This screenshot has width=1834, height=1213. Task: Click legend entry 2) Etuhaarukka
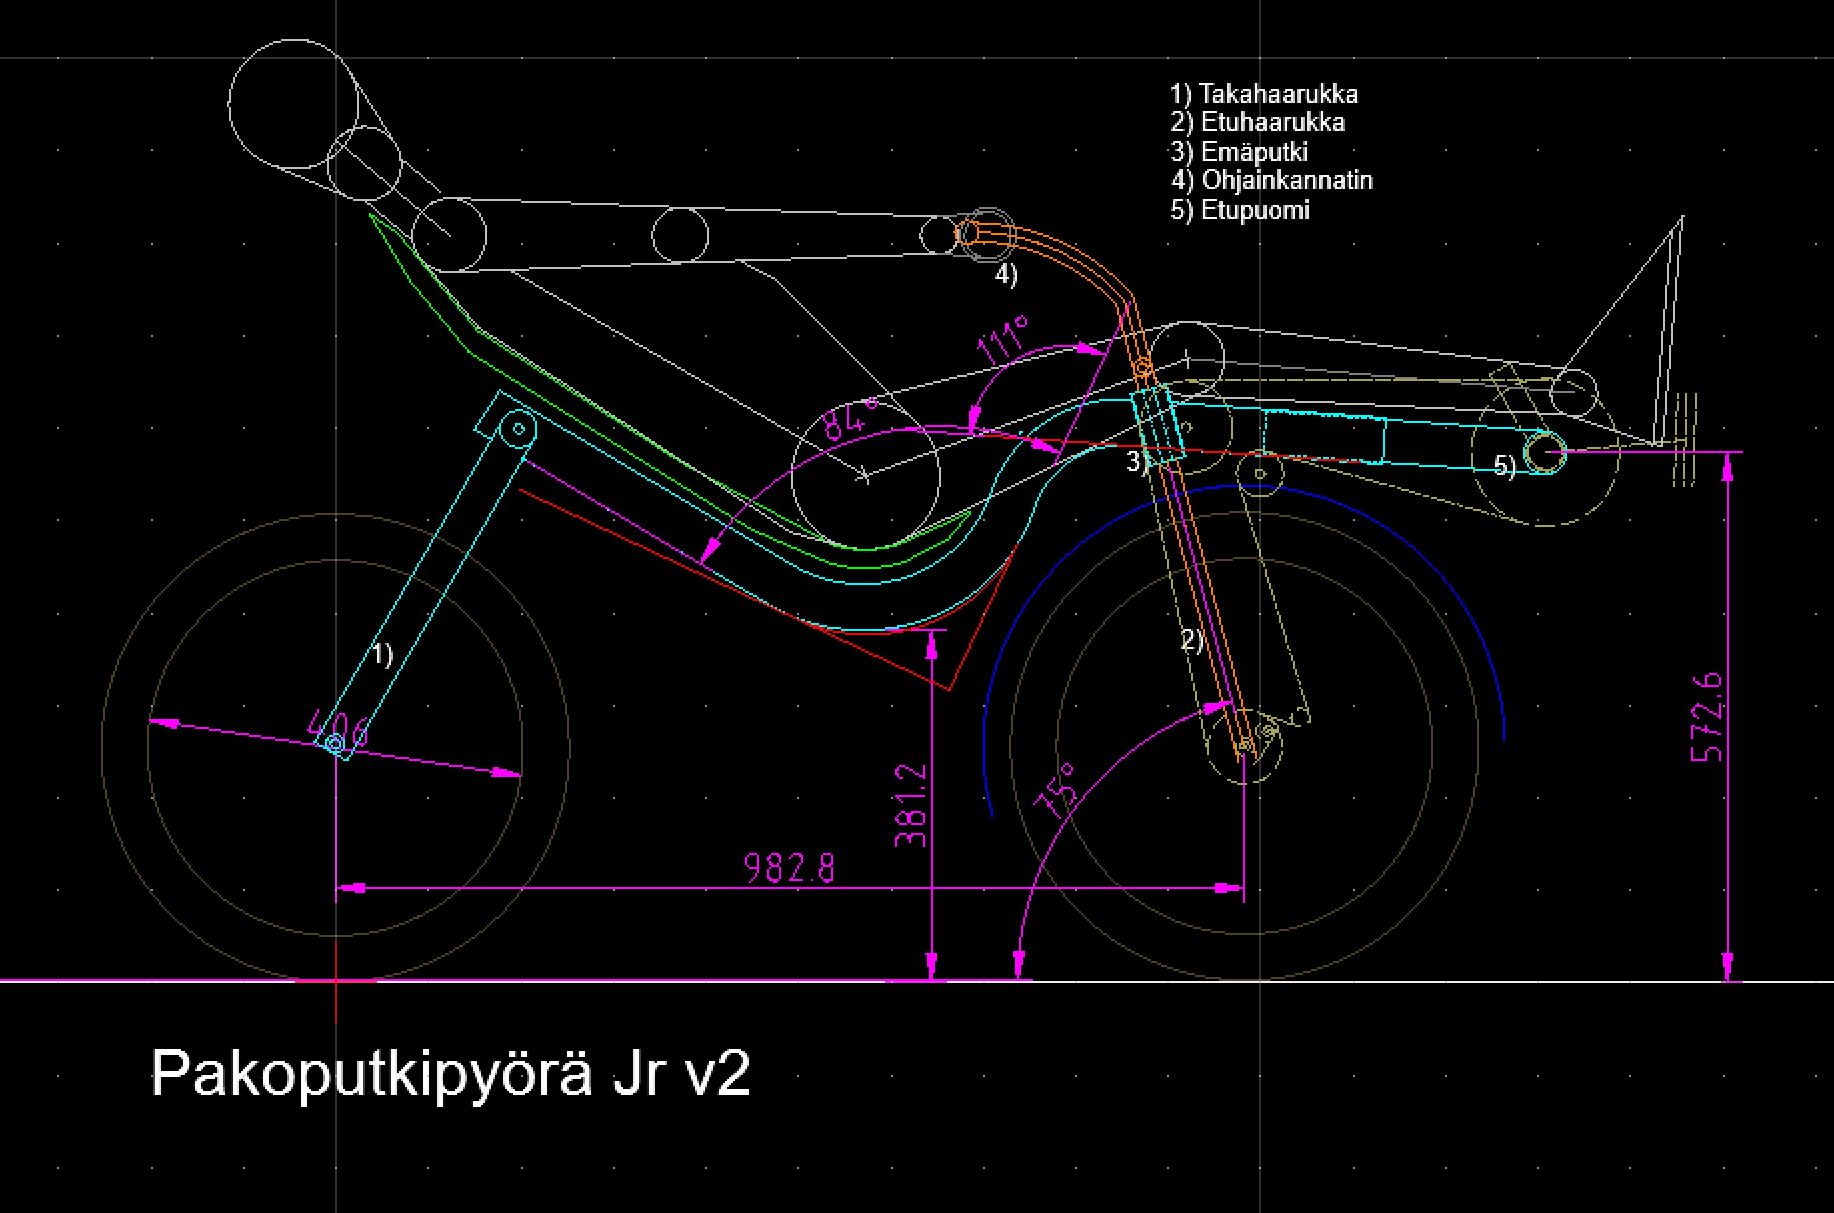click(x=1258, y=123)
